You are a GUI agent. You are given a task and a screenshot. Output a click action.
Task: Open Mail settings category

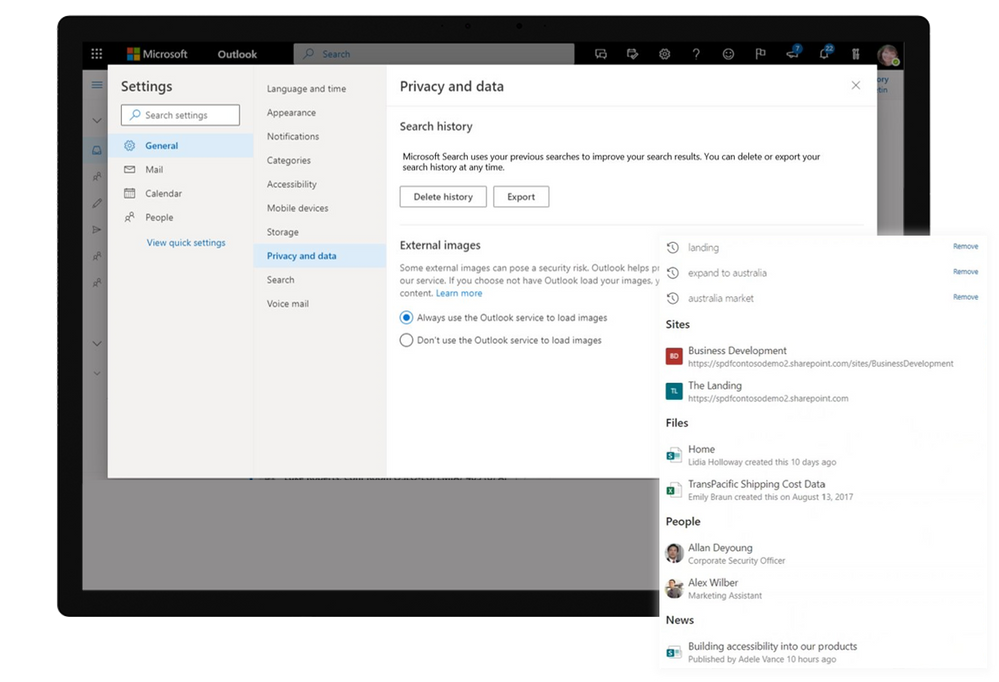[180, 170]
